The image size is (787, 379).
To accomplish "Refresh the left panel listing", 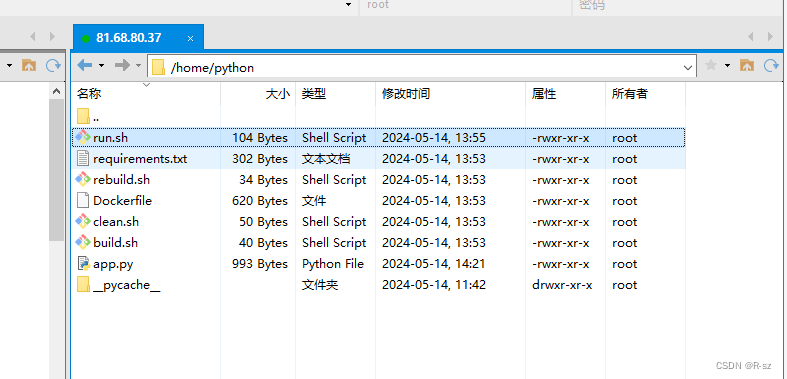I will (53, 65).
